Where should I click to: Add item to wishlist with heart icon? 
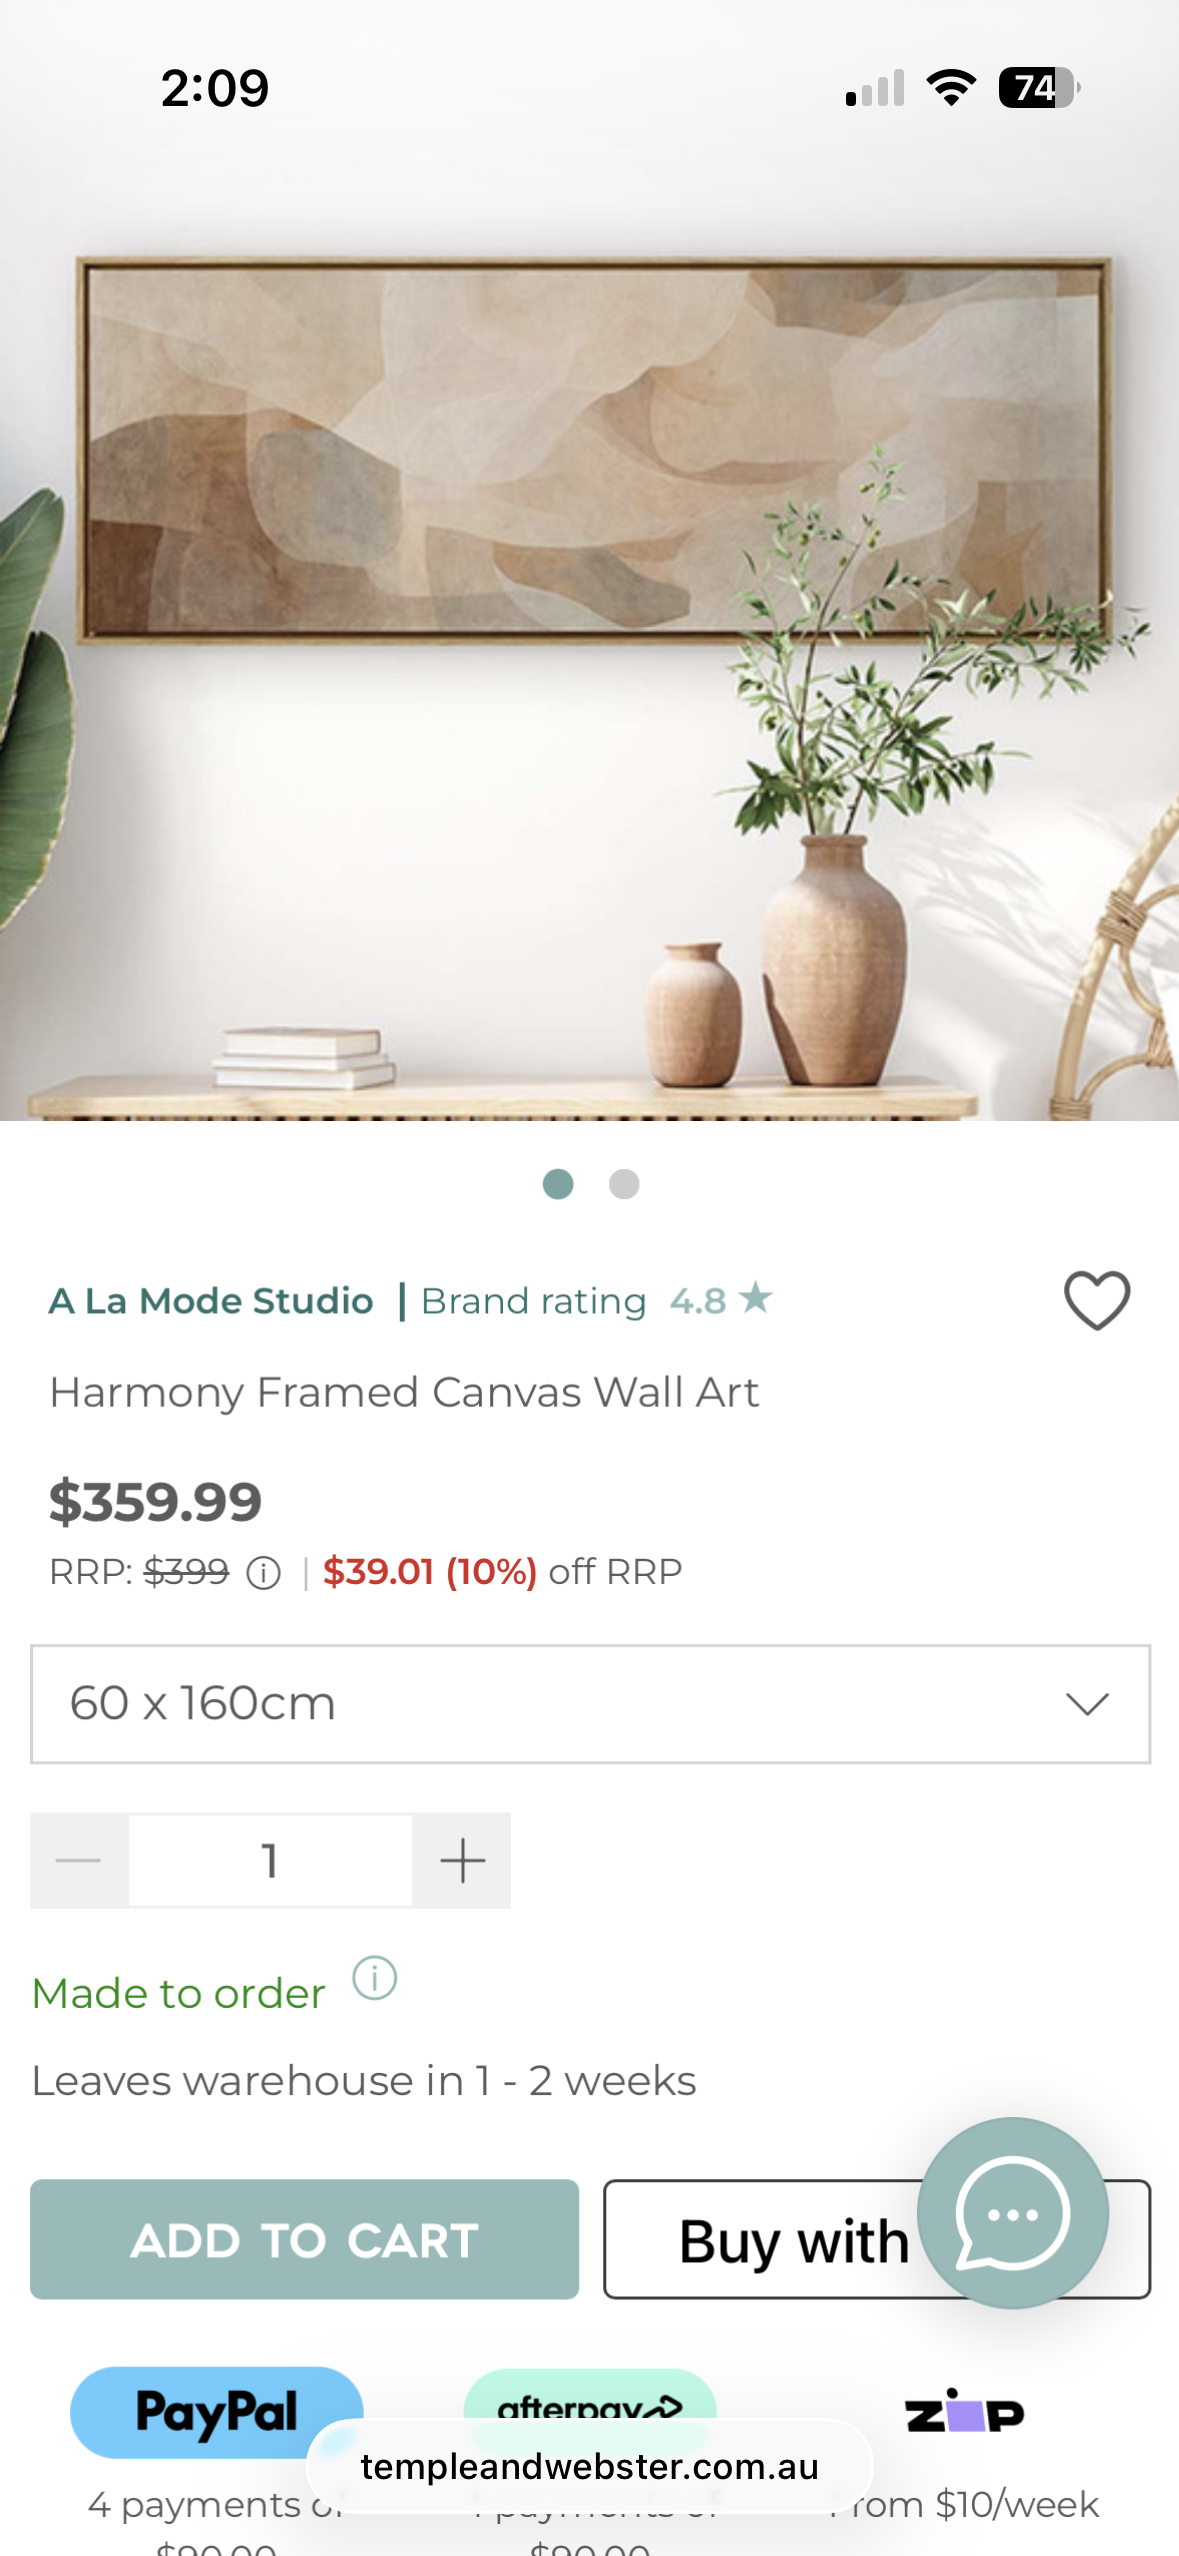click(x=1097, y=1300)
